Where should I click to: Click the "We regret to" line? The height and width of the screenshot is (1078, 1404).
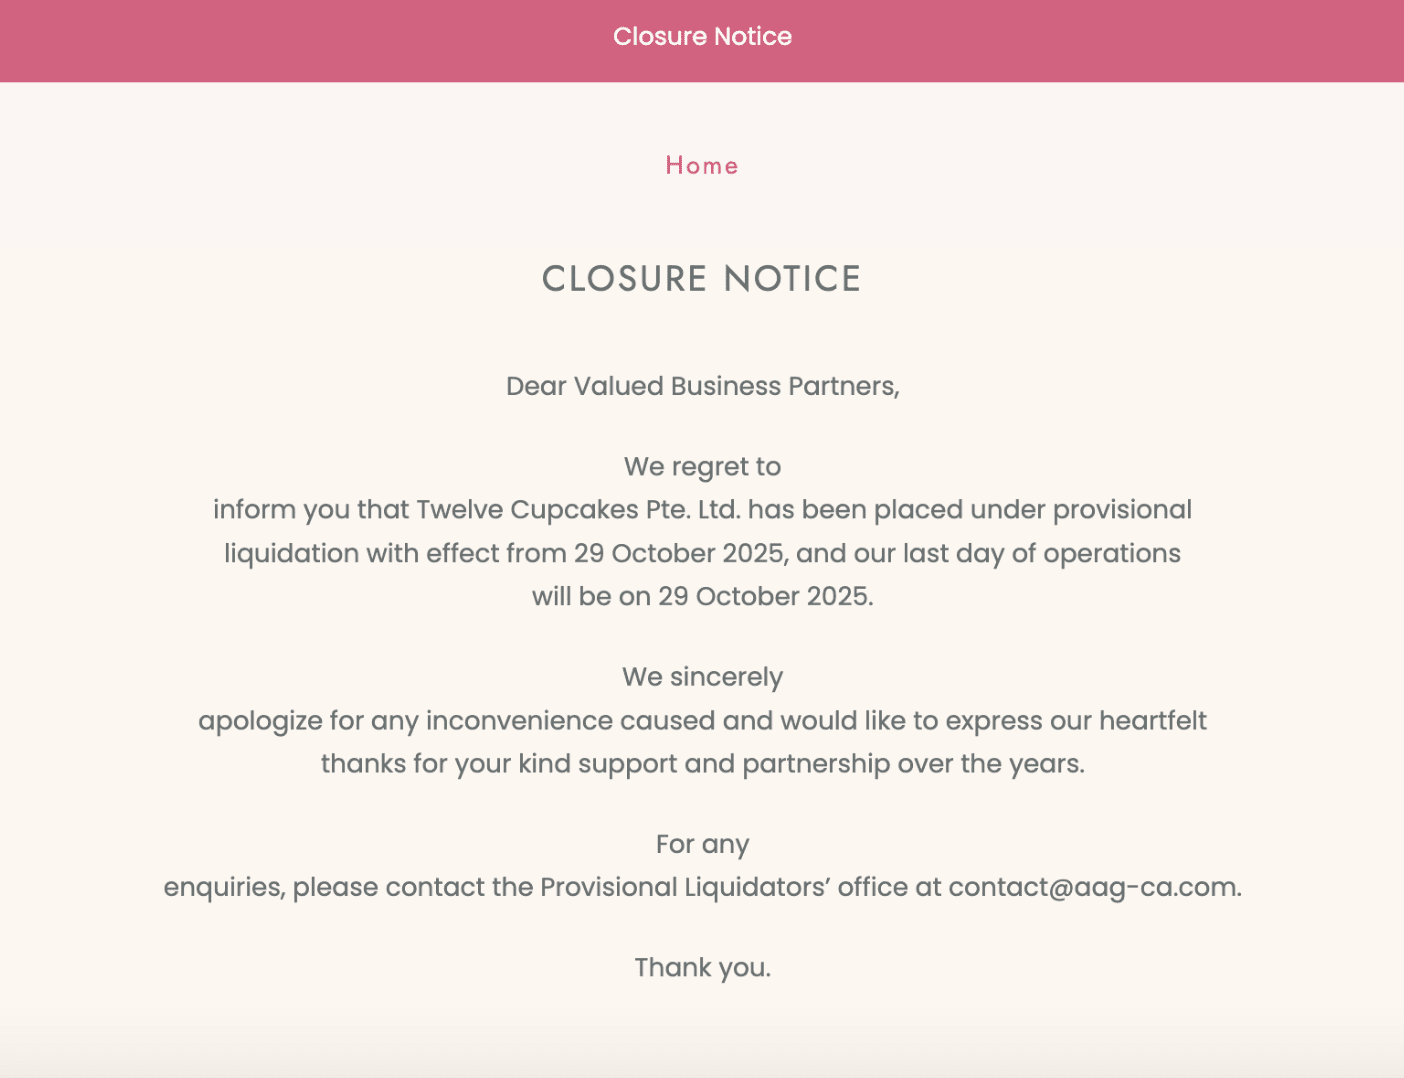[x=702, y=467]
